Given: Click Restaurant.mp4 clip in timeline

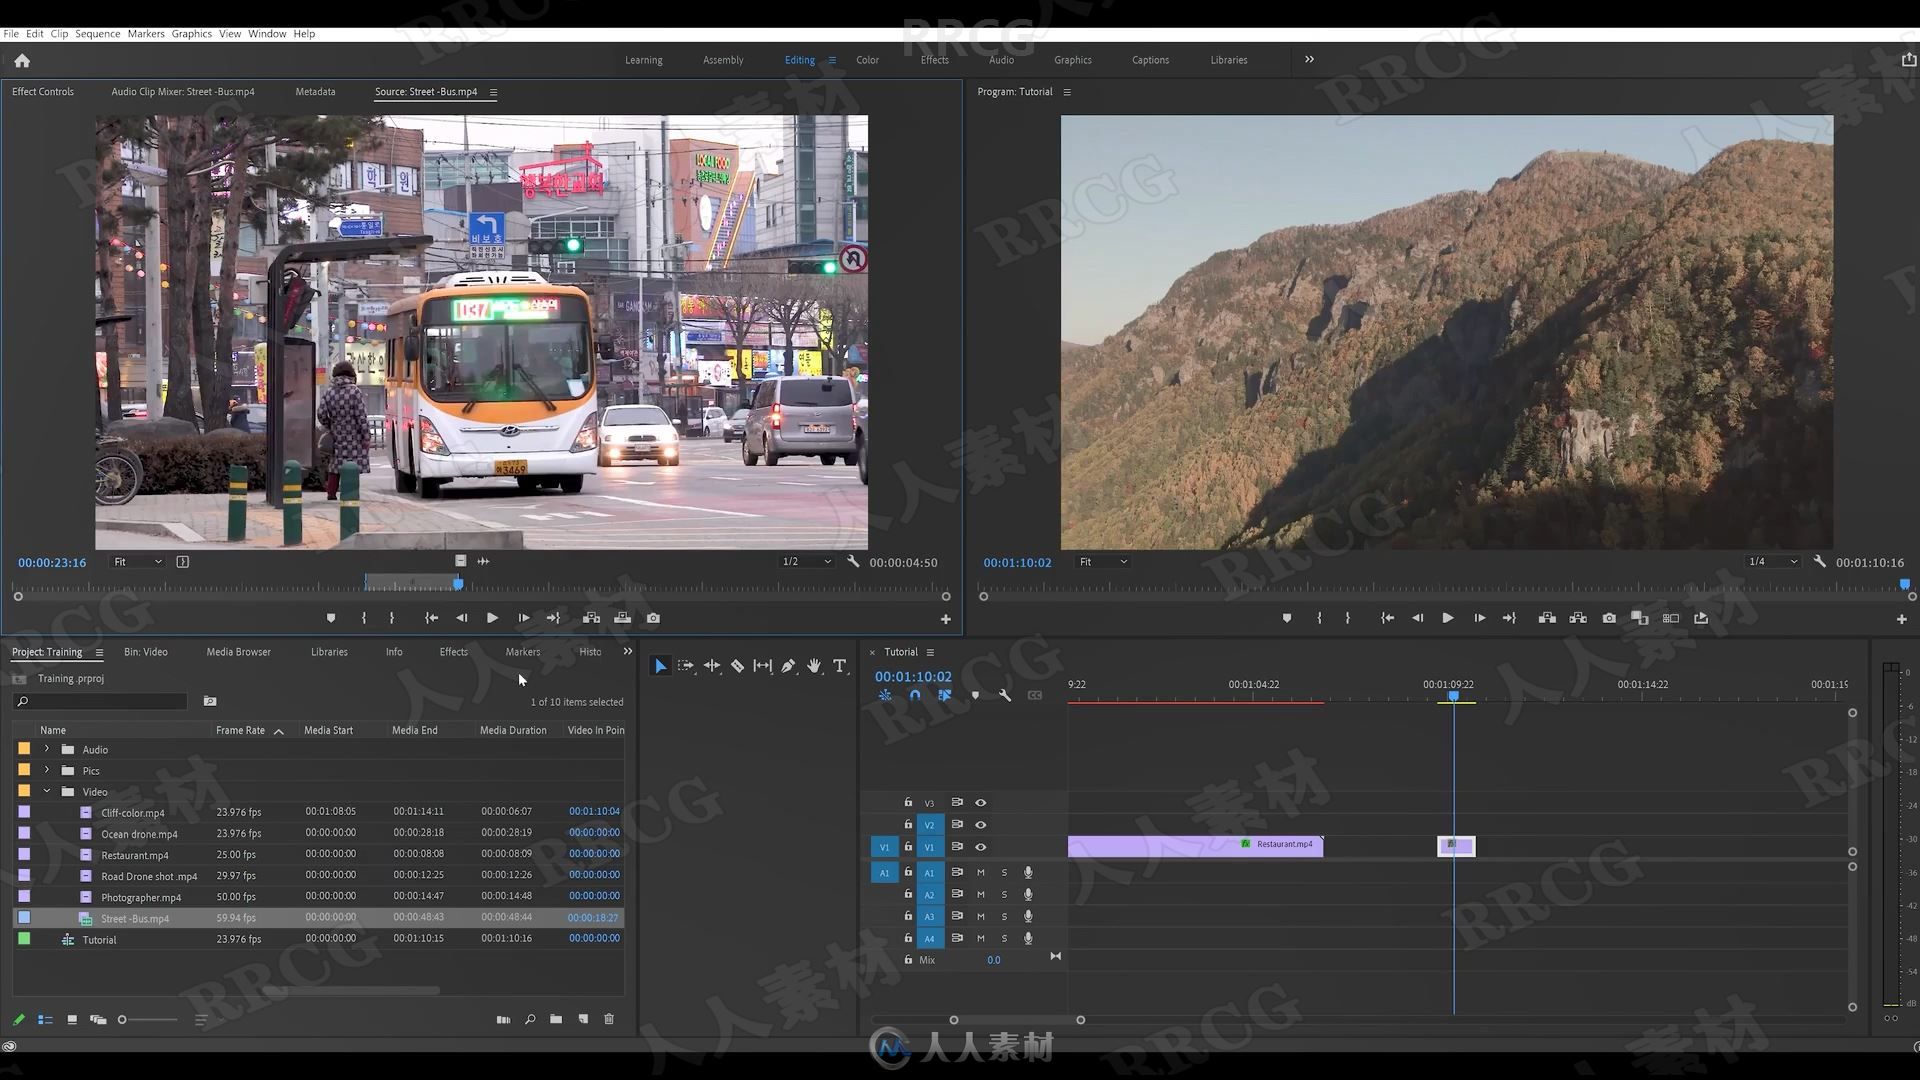Looking at the screenshot, I should (x=1195, y=847).
